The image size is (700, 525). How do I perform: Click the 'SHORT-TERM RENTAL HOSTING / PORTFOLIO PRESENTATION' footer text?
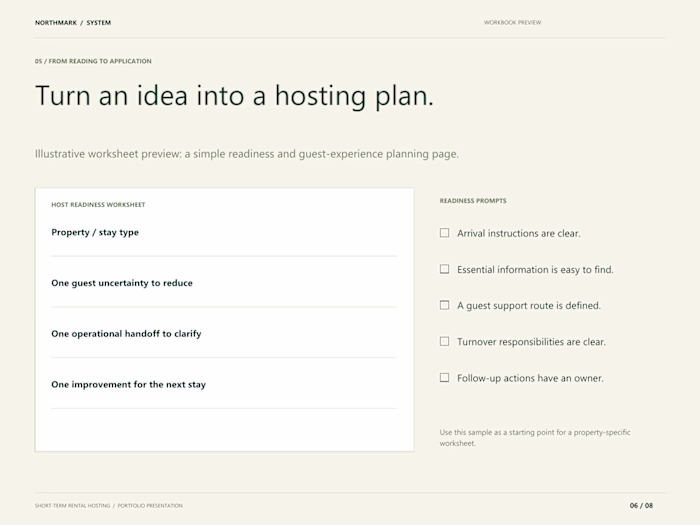[109, 506]
